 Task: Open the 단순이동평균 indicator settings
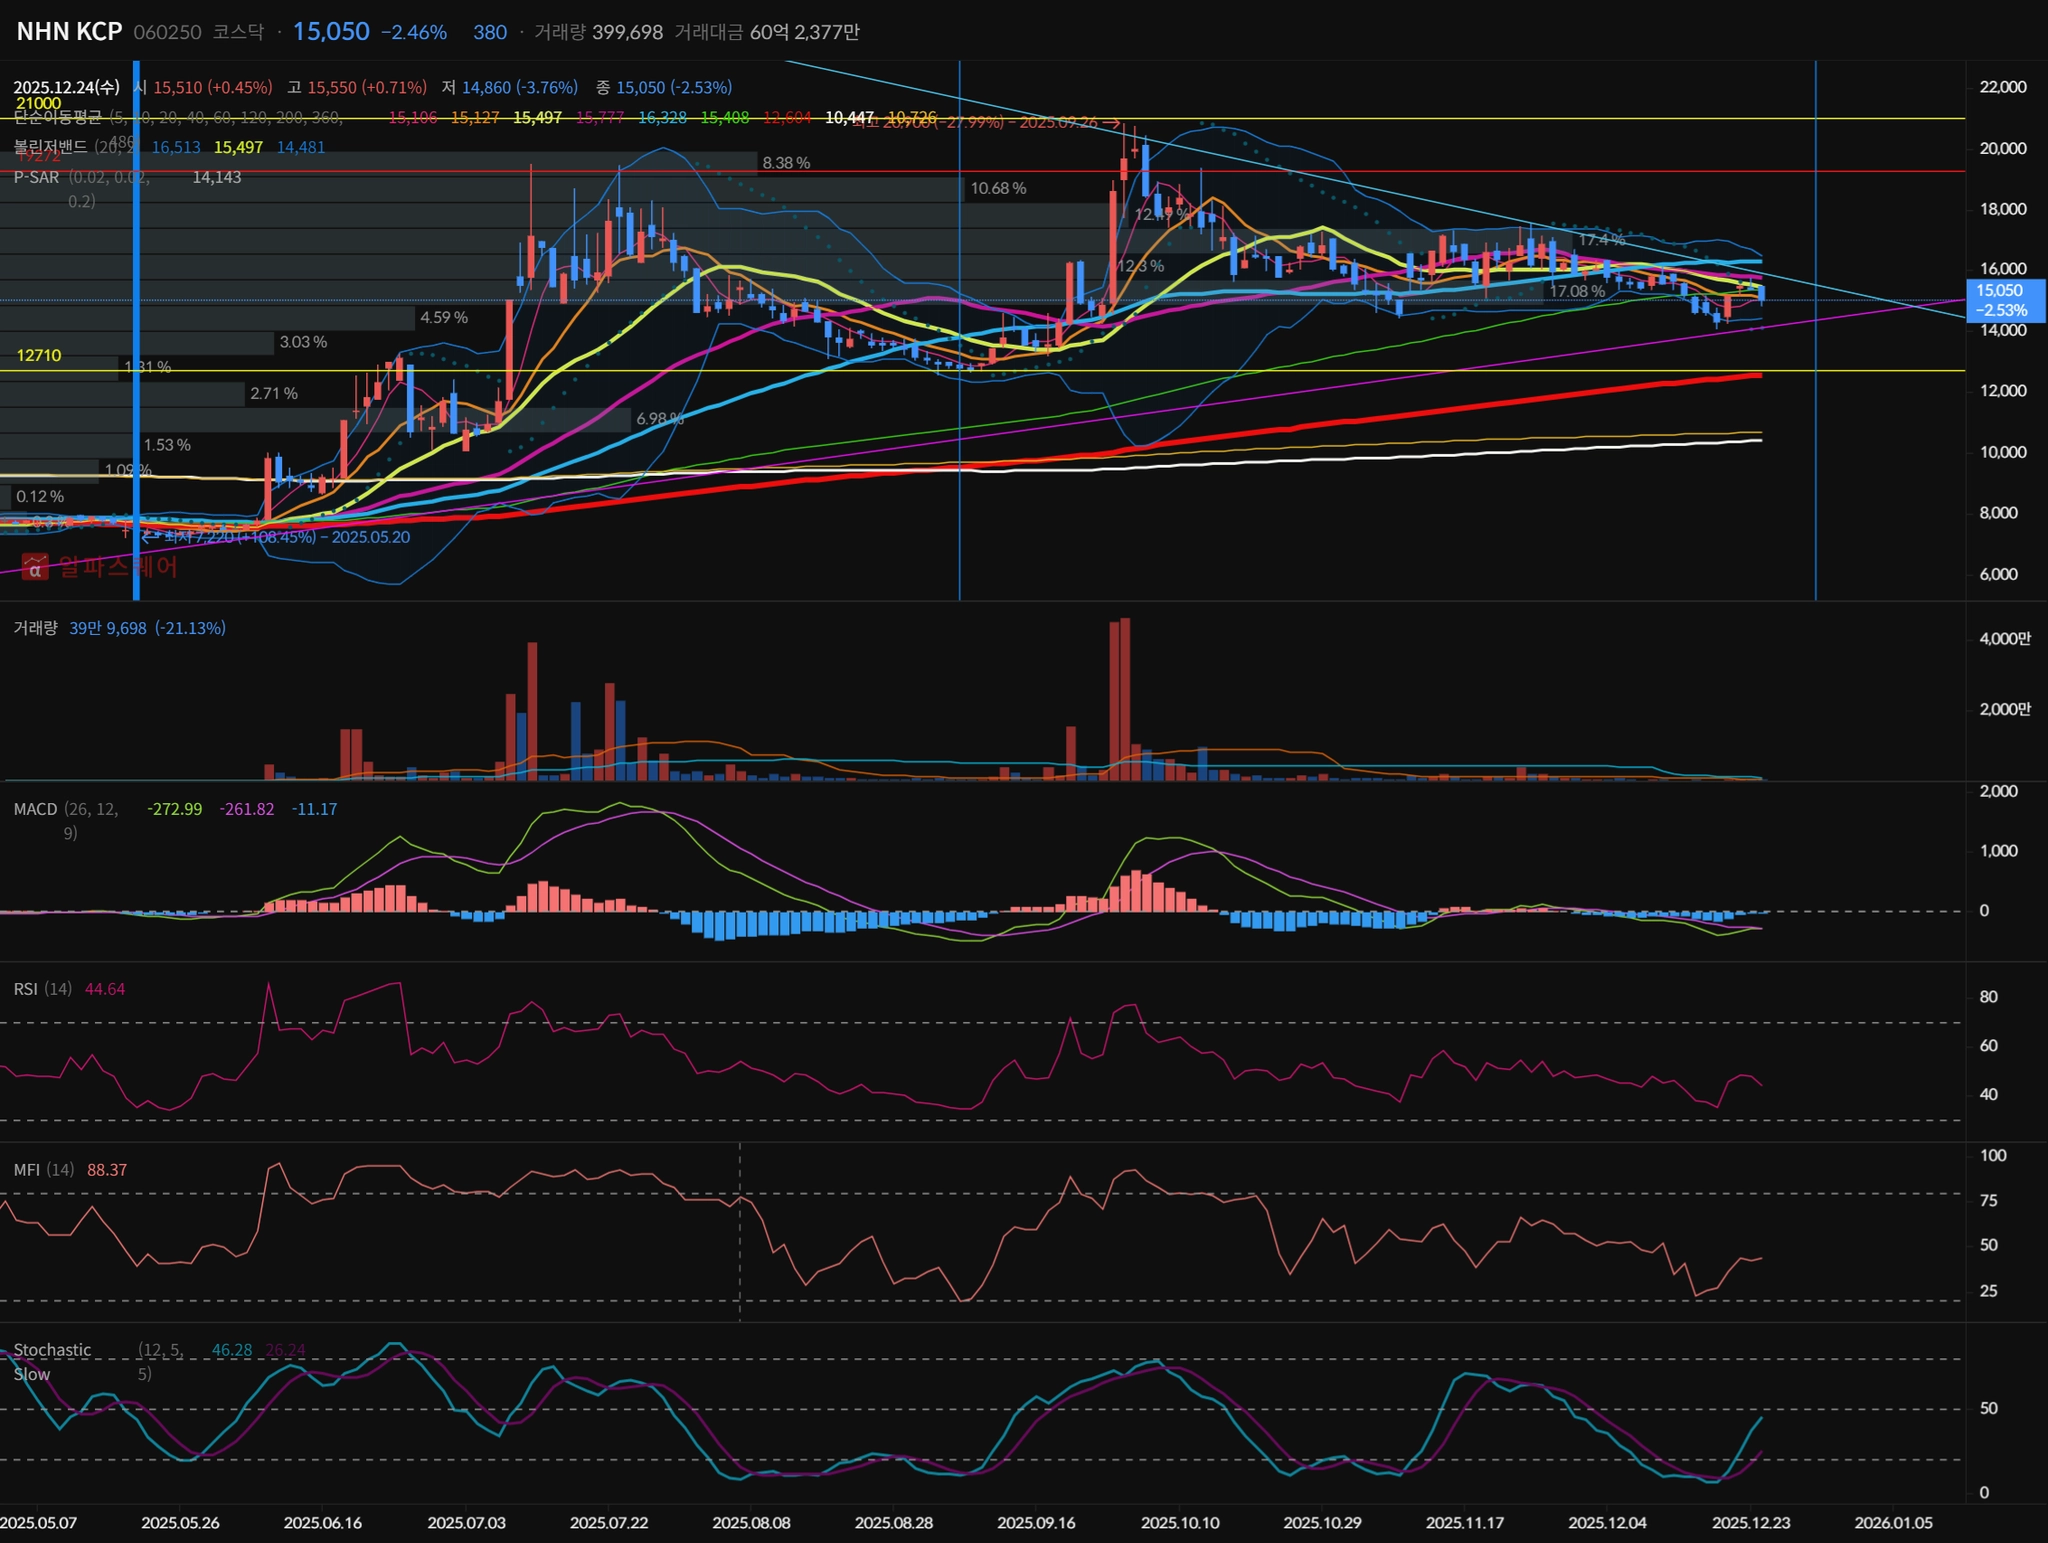(58, 118)
